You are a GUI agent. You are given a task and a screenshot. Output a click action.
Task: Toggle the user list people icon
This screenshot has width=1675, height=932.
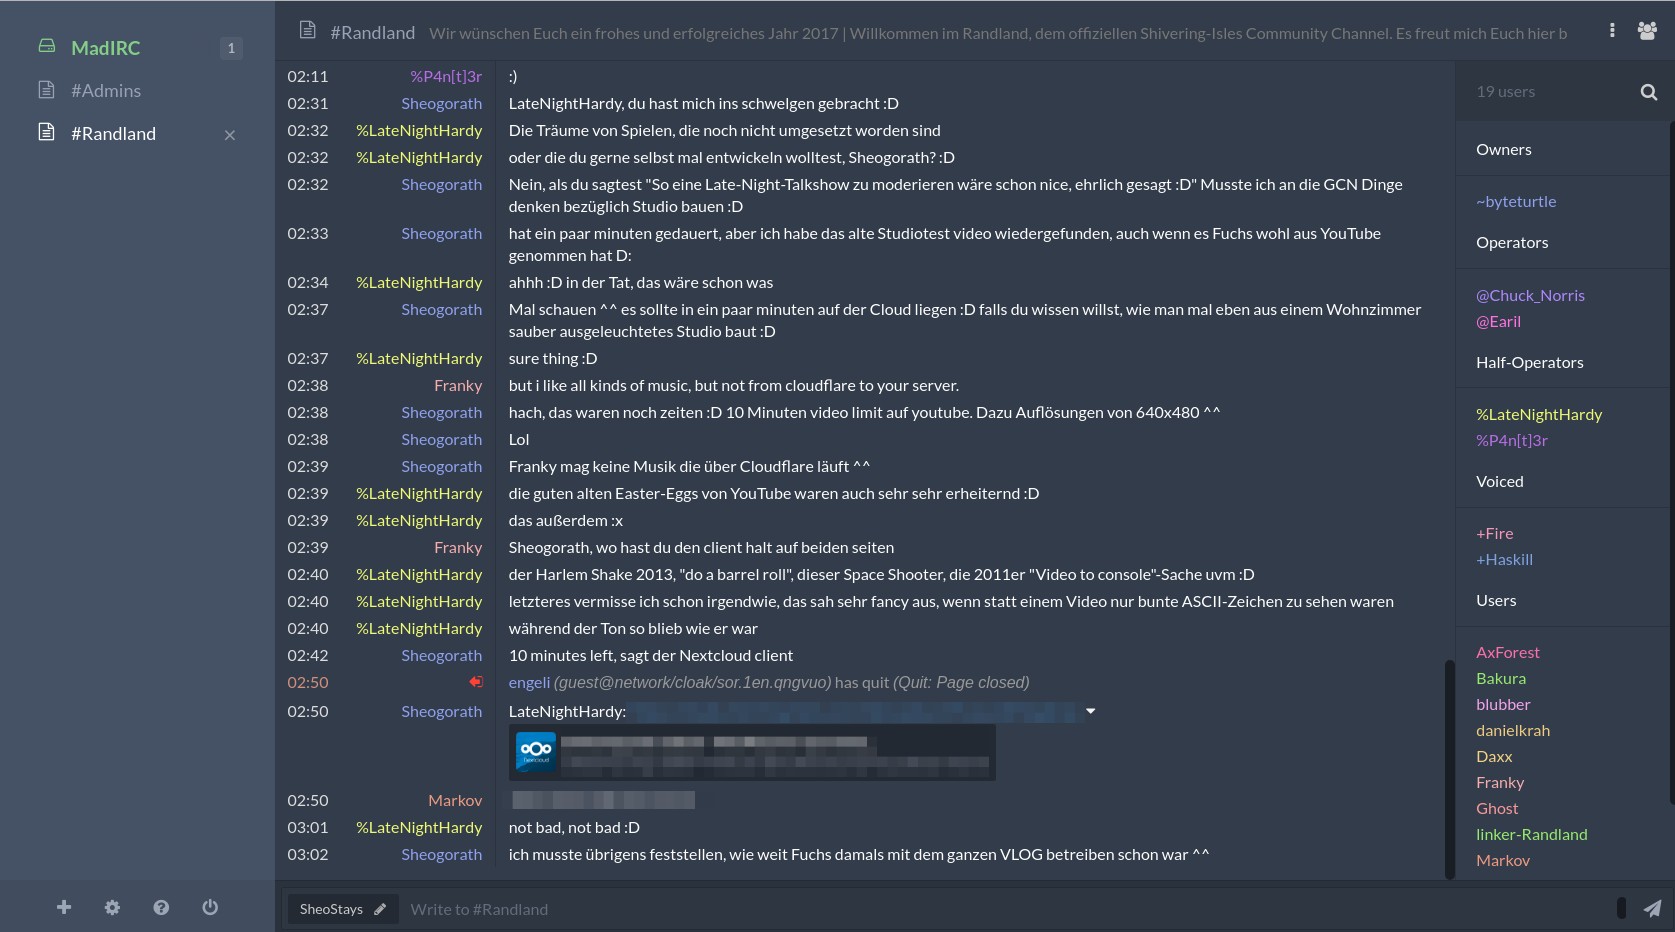click(x=1647, y=31)
